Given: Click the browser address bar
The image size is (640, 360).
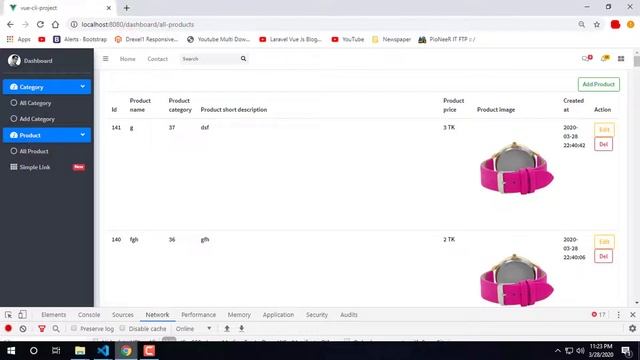Looking at the screenshot, I should click(322, 24).
